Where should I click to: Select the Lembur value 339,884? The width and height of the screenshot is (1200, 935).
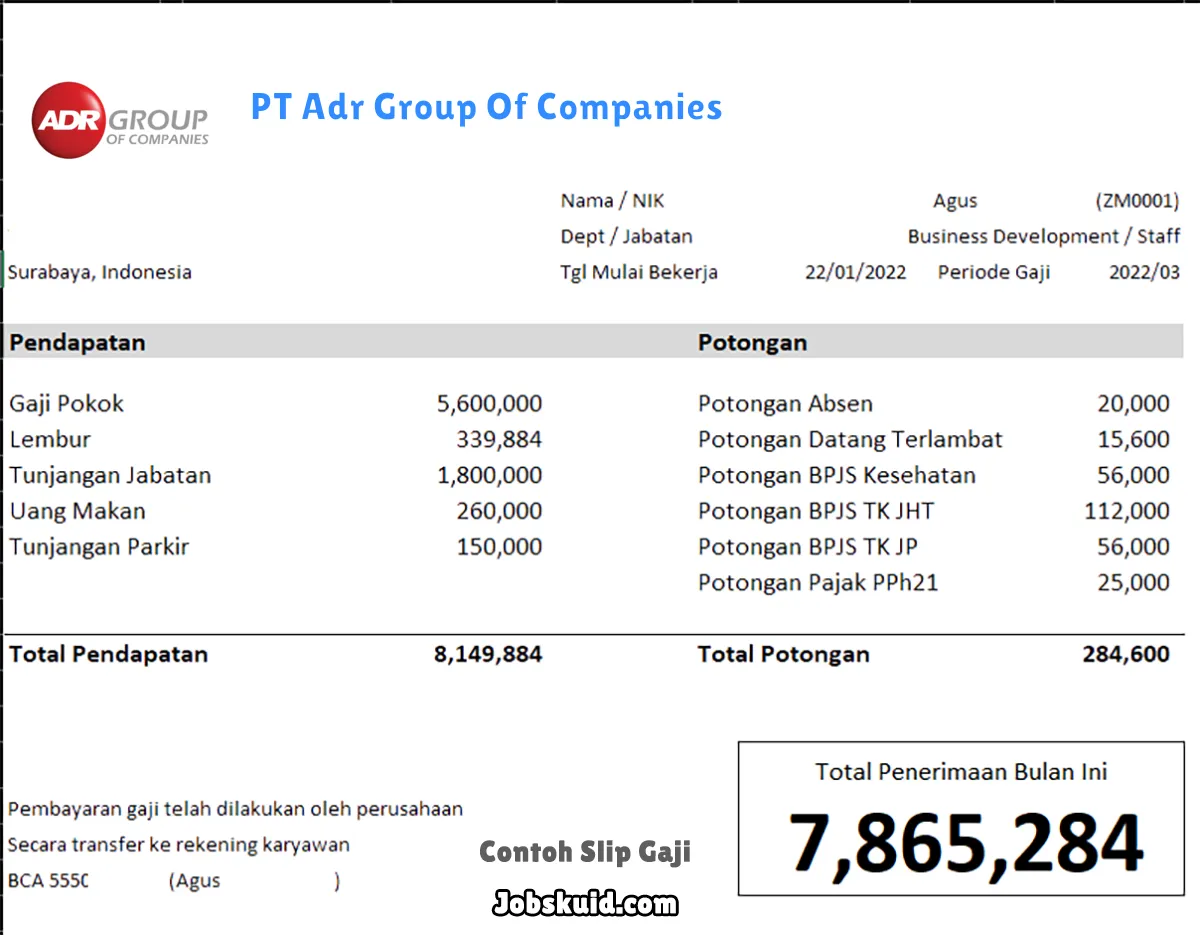(x=499, y=440)
